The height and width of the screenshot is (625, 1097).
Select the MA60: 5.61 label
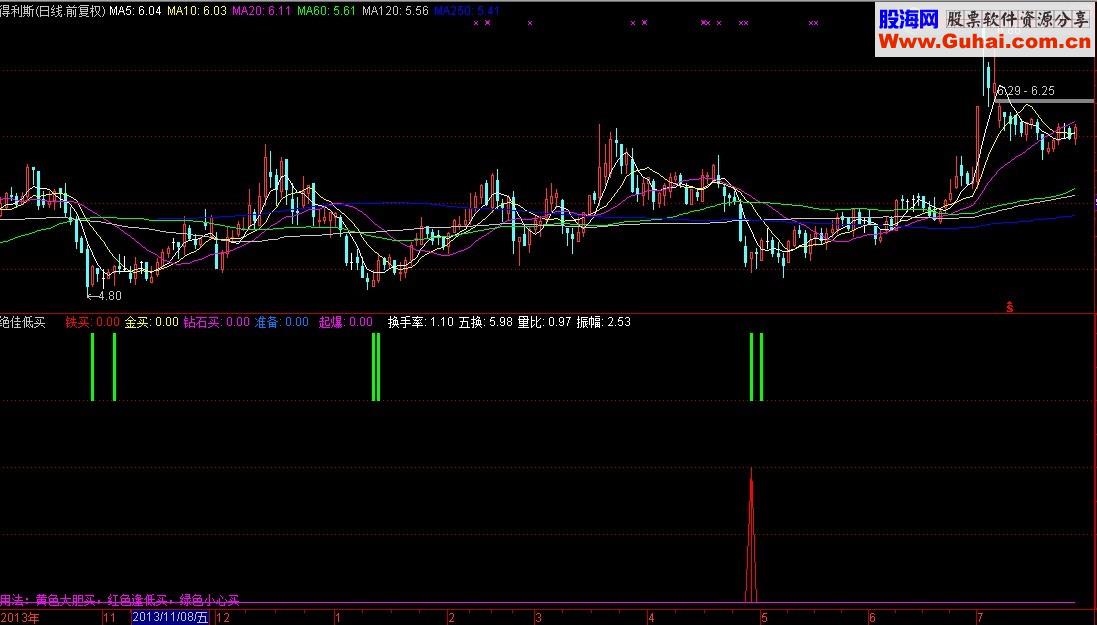tap(327, 11)
